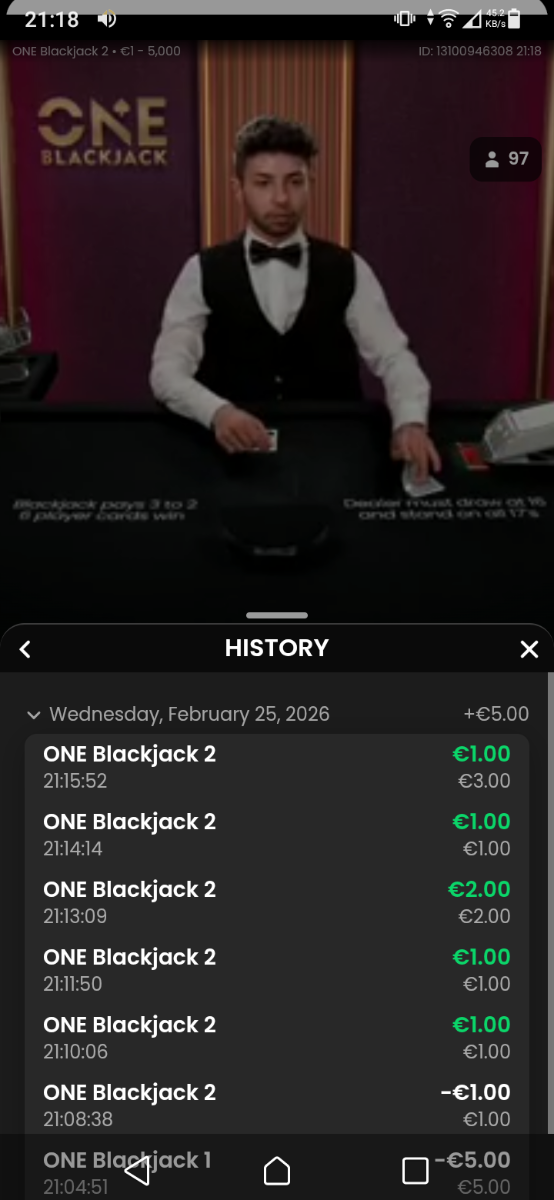The width and height of the screenshot is (554, 1200).
Task: Open the 21:10:06 game round entry
Action: 277,1037
